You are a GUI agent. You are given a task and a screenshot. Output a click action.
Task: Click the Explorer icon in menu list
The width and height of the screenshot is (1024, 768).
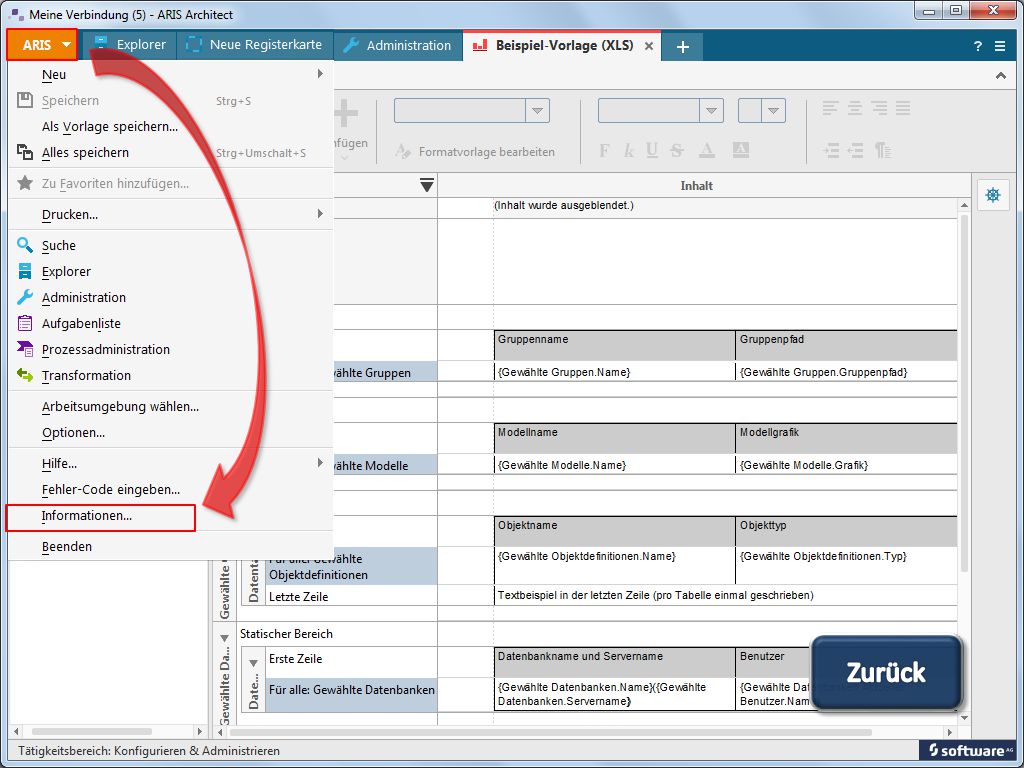pos(25,271)
